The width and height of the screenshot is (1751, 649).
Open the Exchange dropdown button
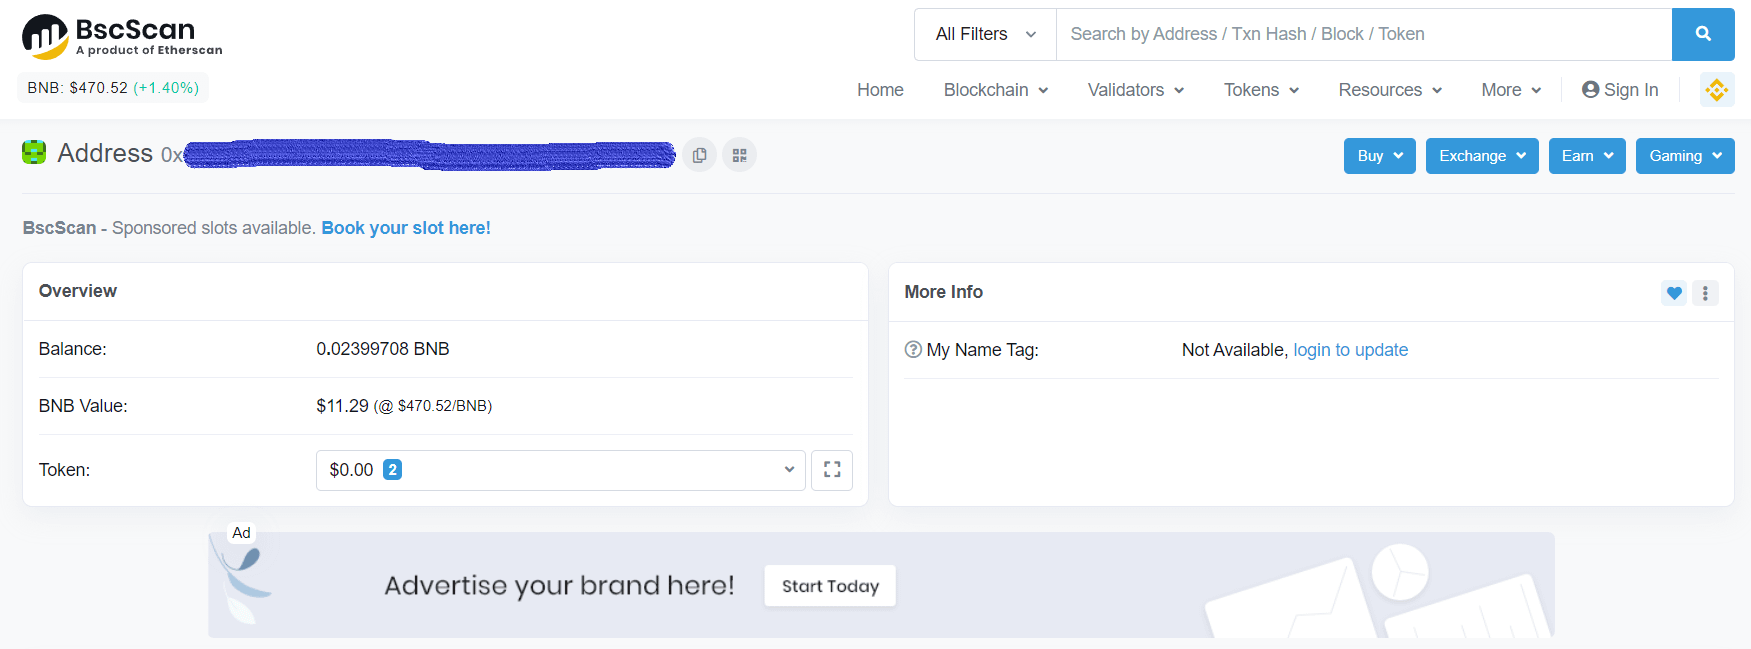tap(1482, 156)
